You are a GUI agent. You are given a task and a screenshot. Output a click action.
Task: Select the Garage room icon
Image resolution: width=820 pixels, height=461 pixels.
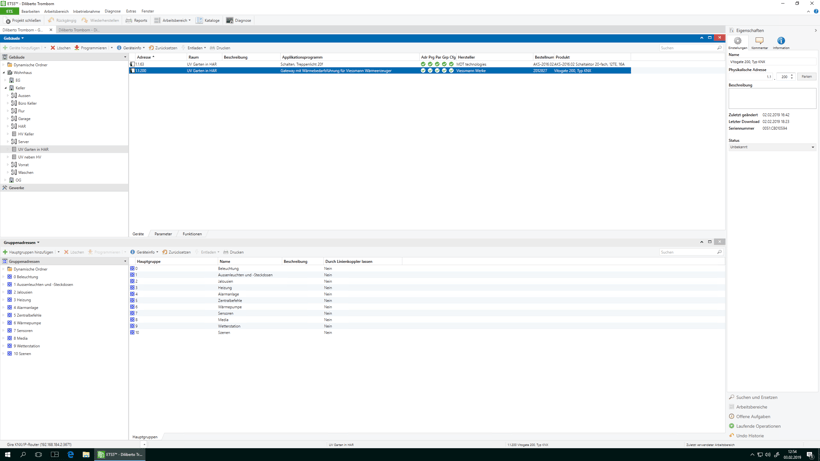point(14,119)
